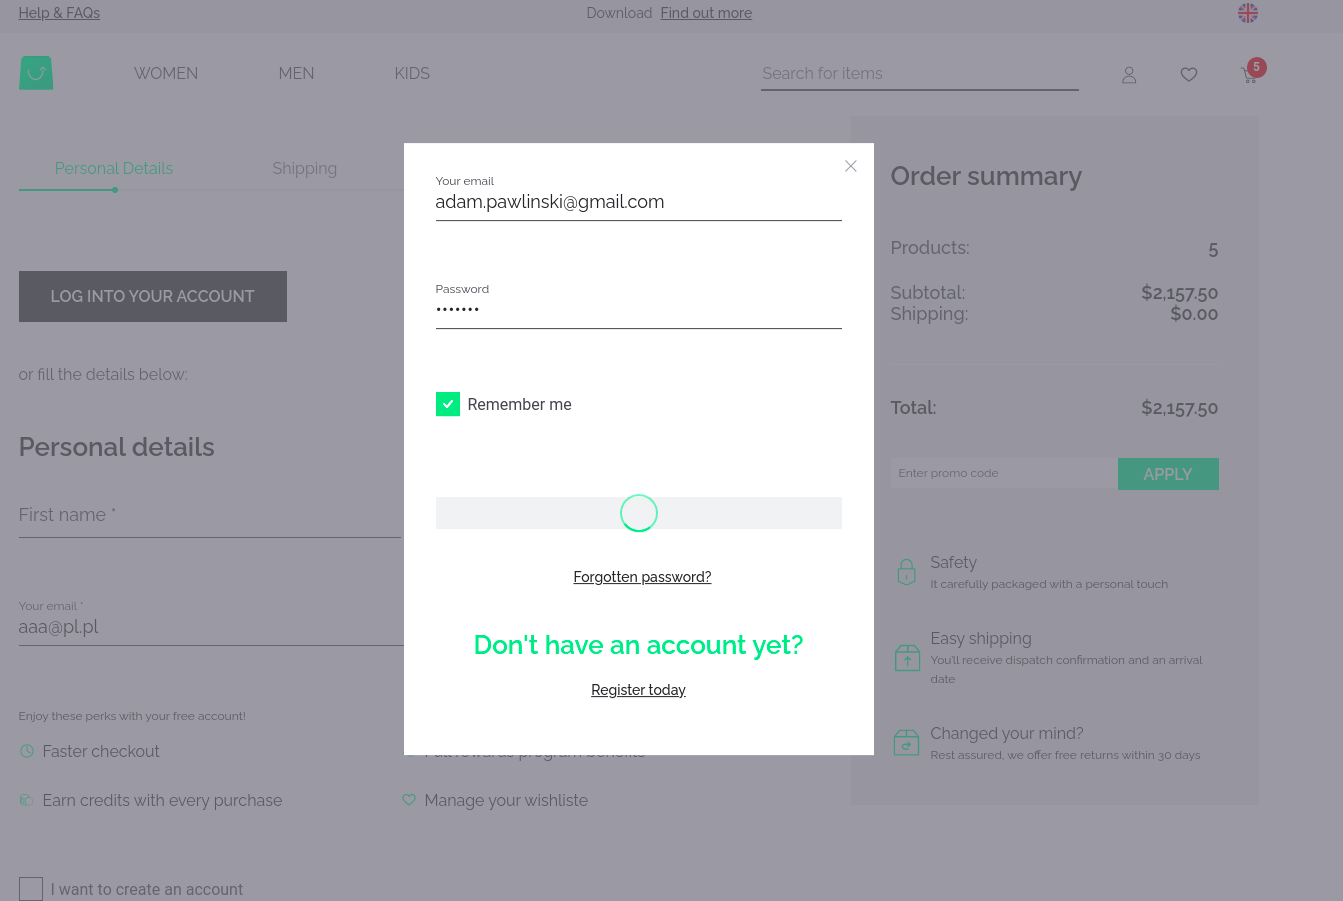The height and width of the screenshot is (901, 1343).
Task: Click LOG INTO YOUR ACCOUNT button
Action: coord(152,296)
